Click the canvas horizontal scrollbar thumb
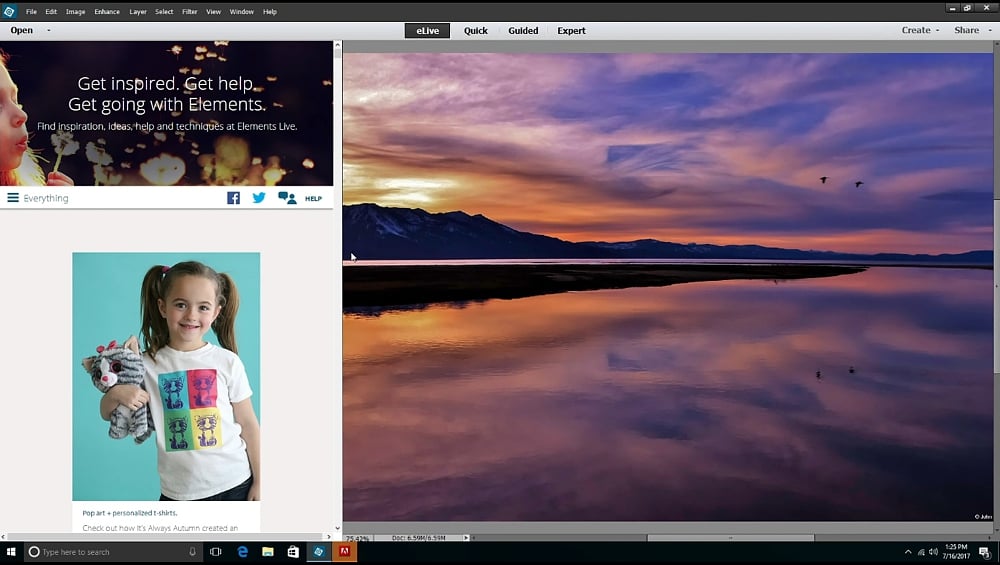 [x=731, y=538]
